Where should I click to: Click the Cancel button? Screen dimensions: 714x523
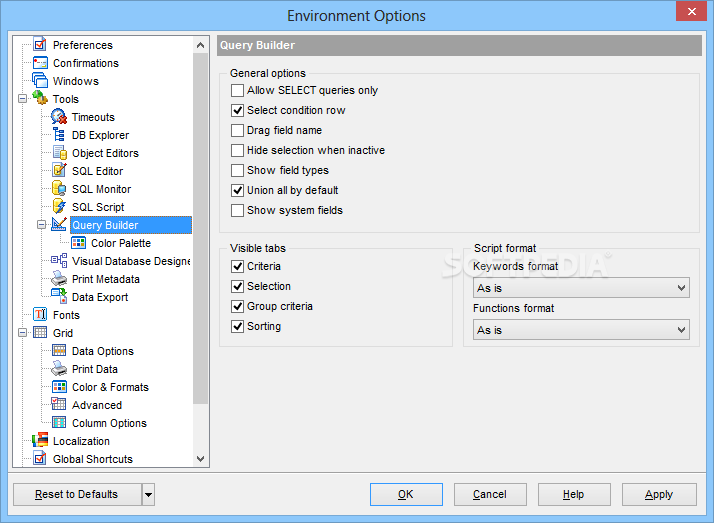pos(490,494)
